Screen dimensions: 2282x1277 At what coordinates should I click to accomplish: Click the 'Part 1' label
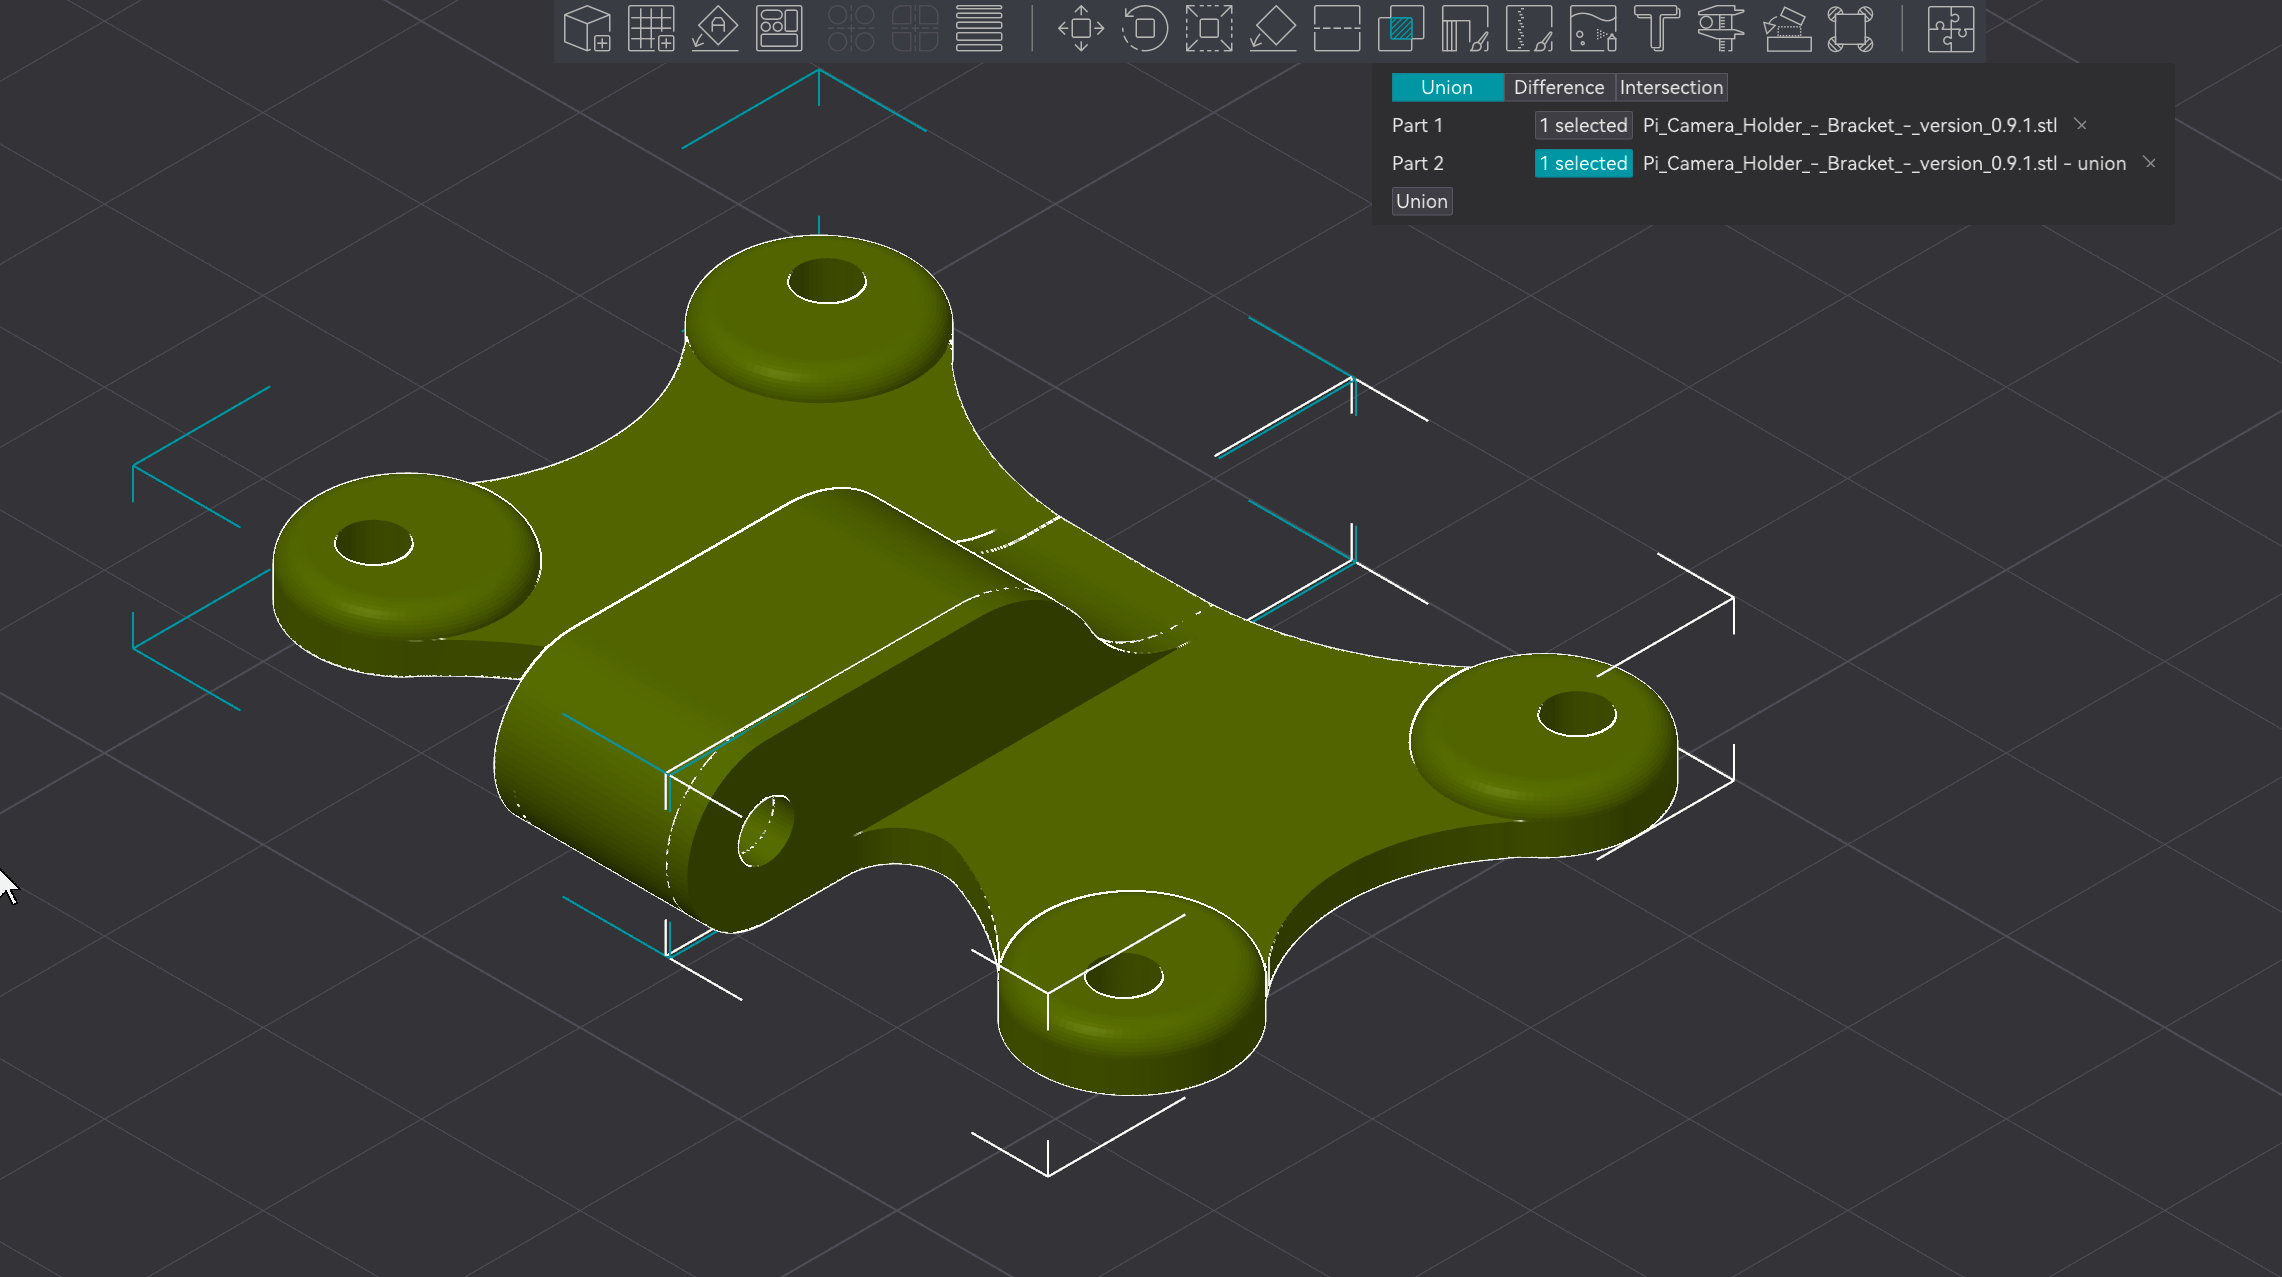point(1417,125)
